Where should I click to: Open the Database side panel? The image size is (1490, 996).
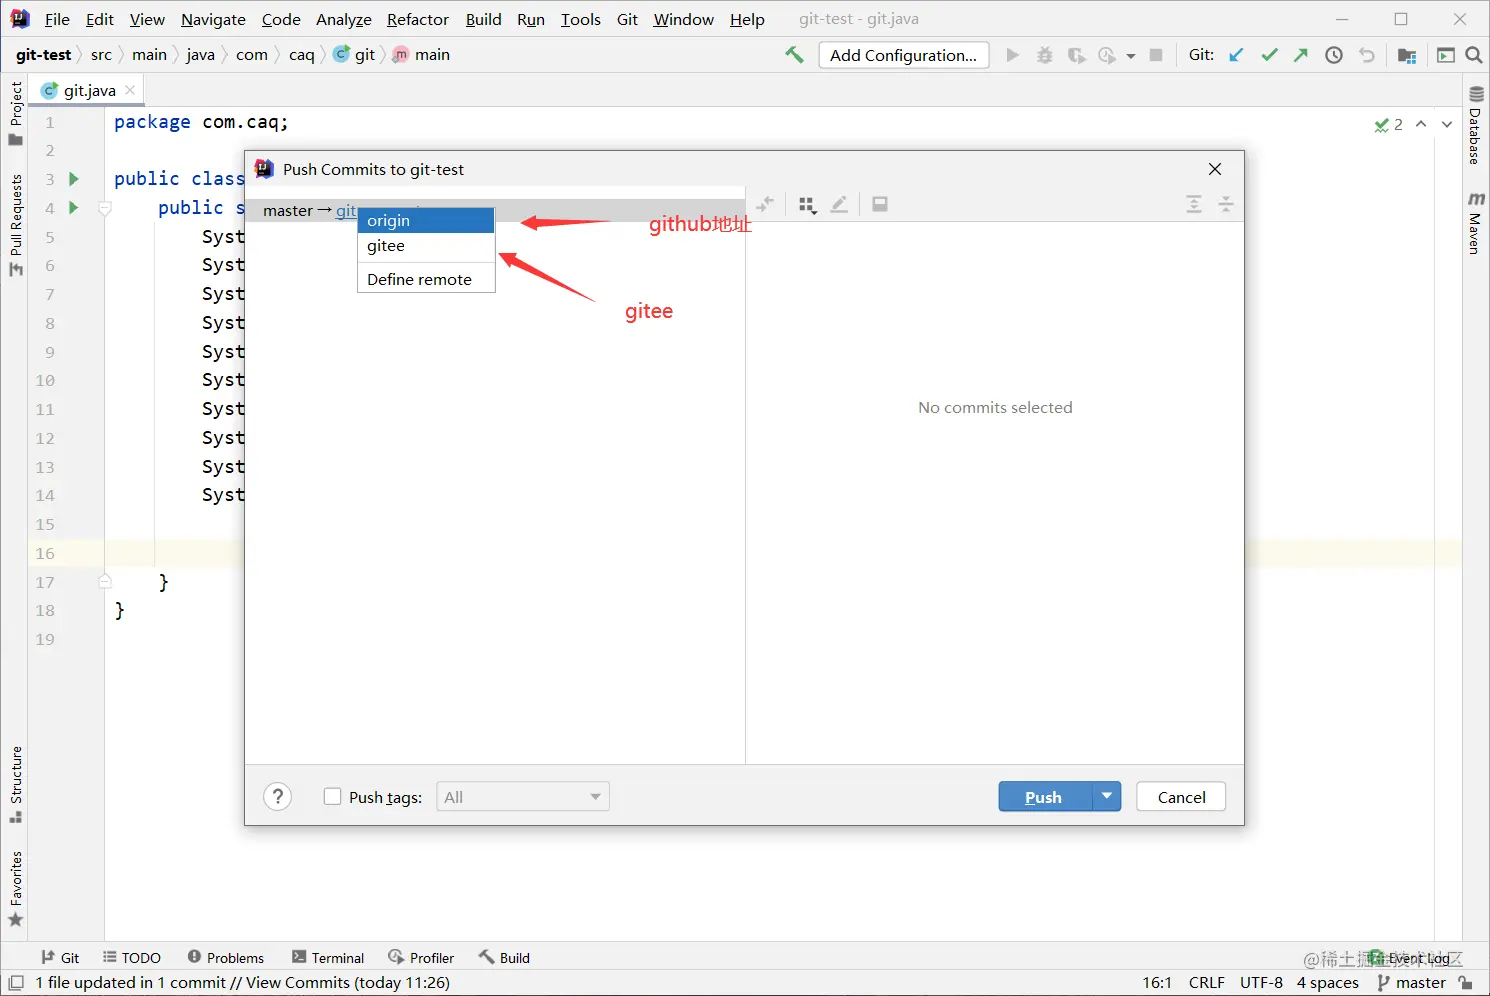1475,126
